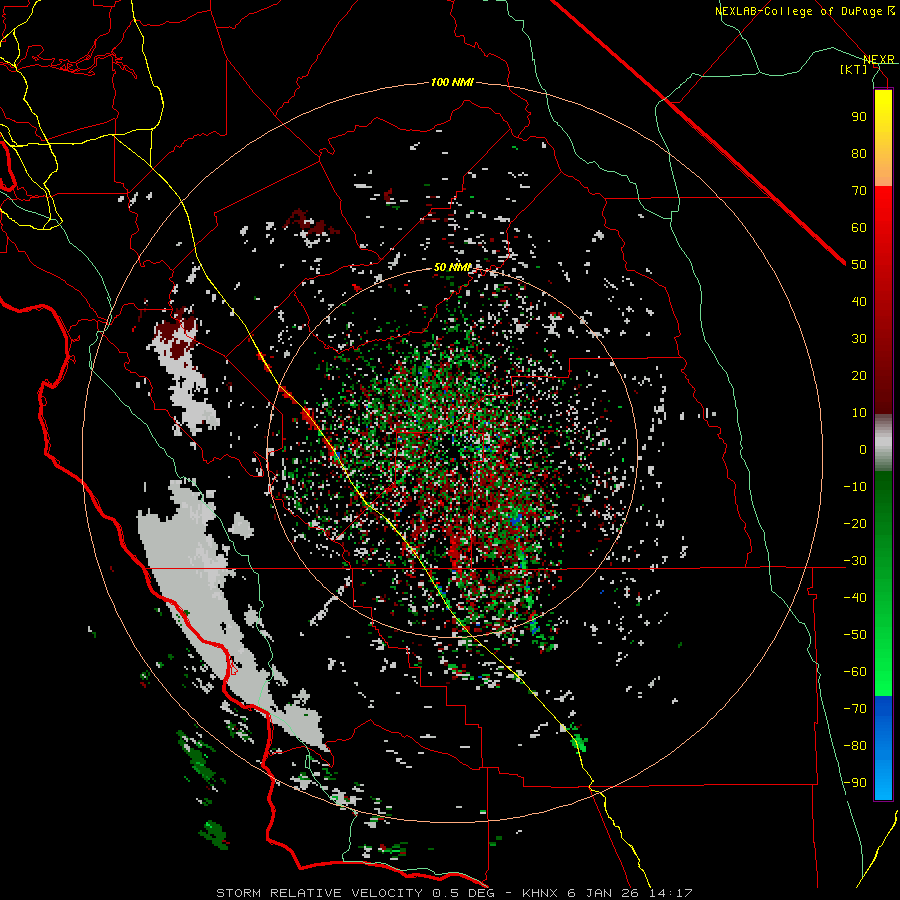Click the 60 value on the velocity scale

click(859, 228)
